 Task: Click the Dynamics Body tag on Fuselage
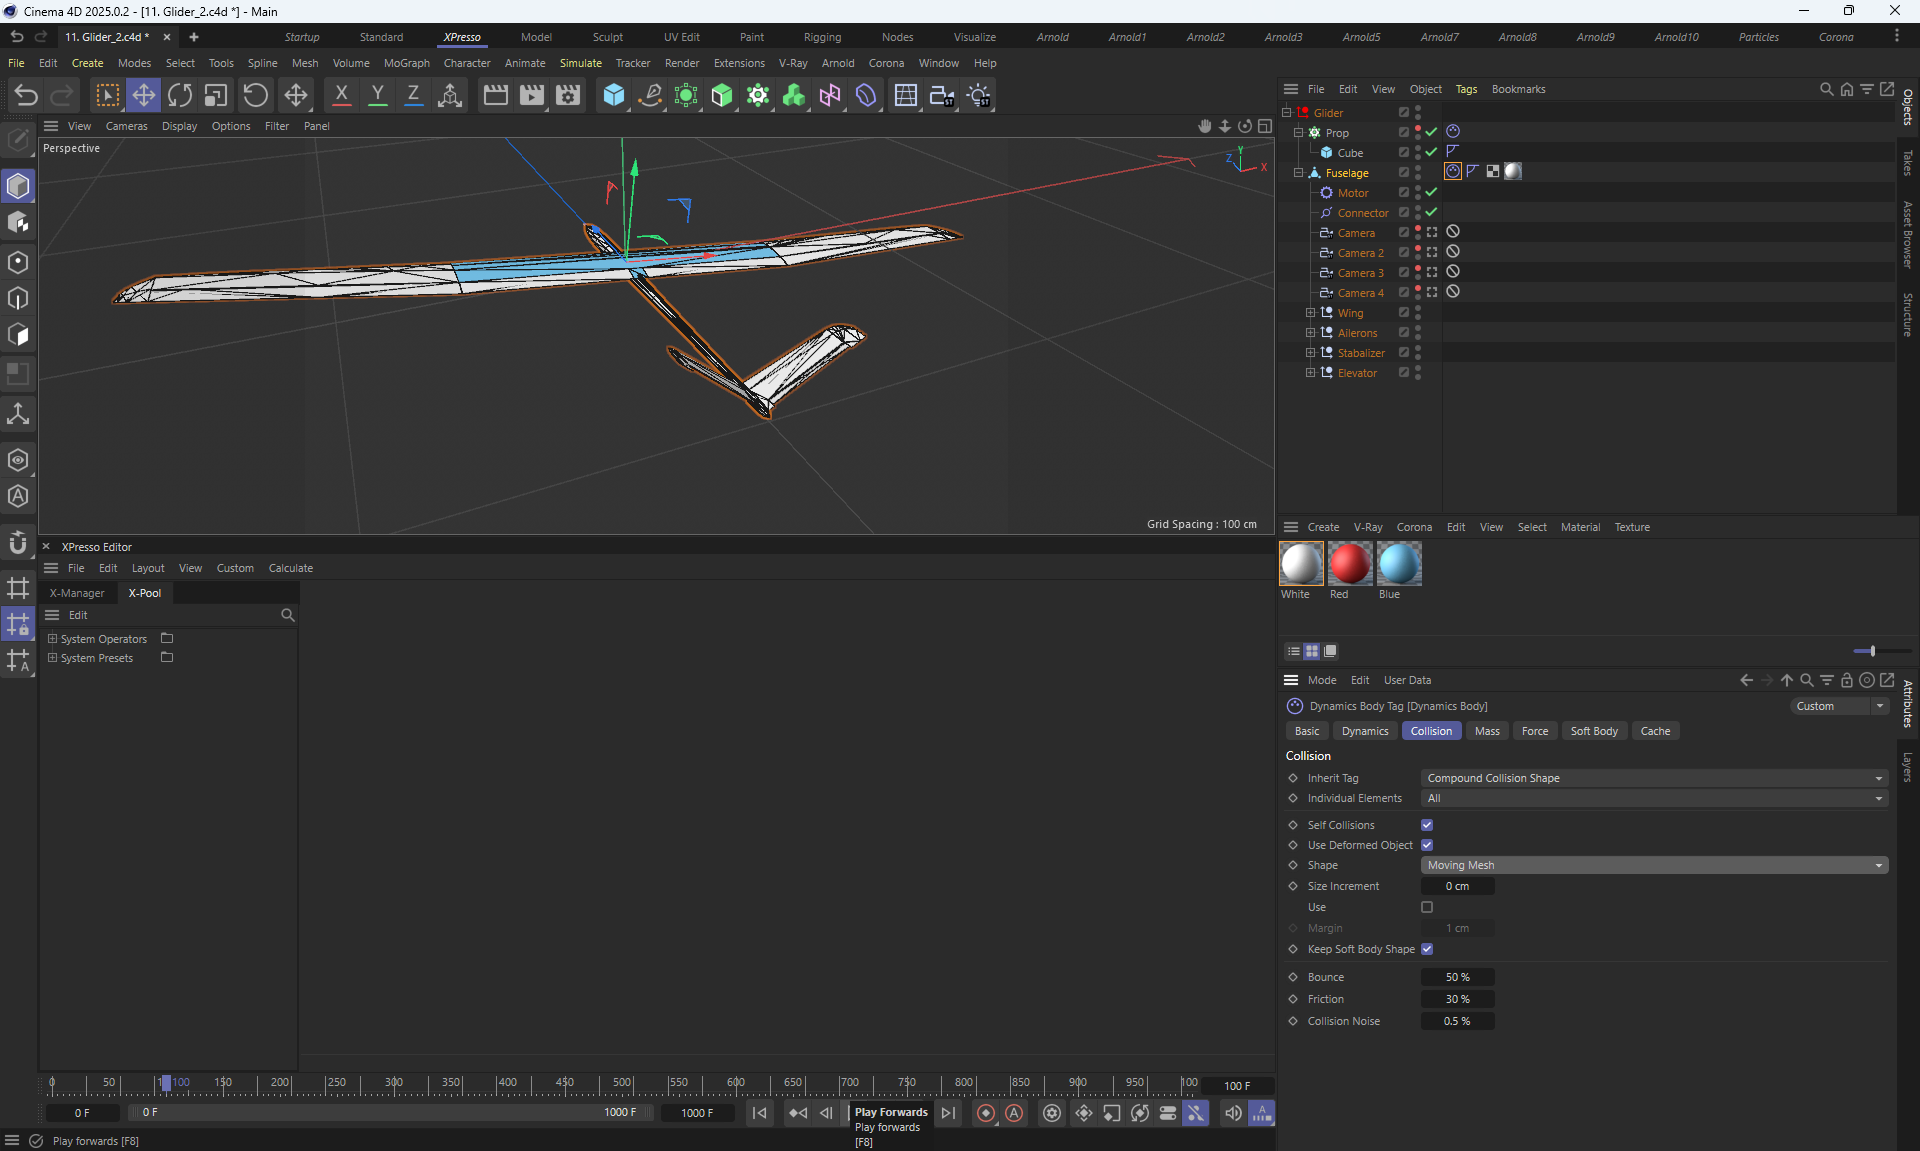point(1453,172)
